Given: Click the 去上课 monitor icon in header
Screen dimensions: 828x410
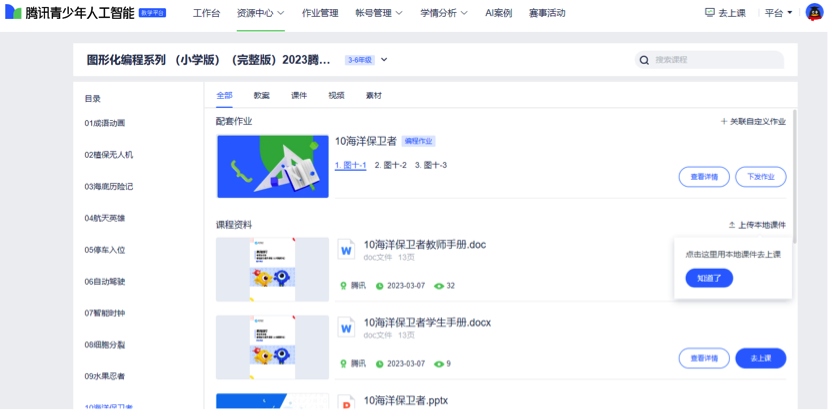Looking at the screenshot, I should click(x=710, y=13).
